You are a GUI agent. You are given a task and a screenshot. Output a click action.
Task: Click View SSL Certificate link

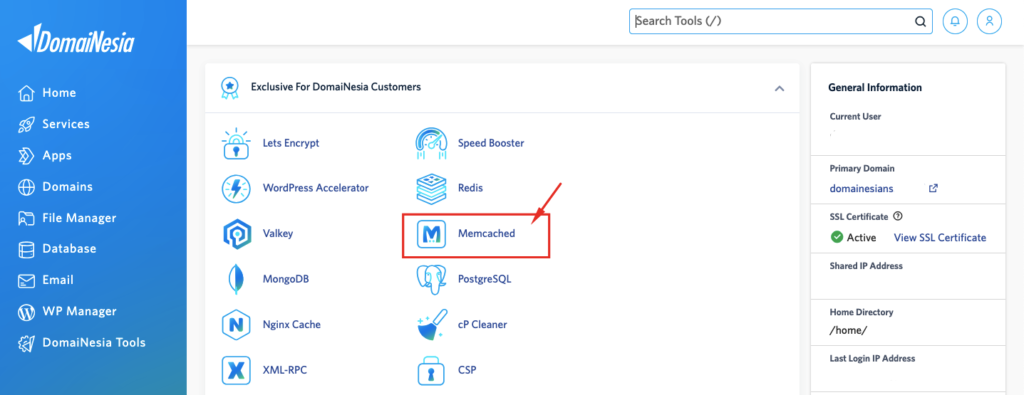click(940, 238)
